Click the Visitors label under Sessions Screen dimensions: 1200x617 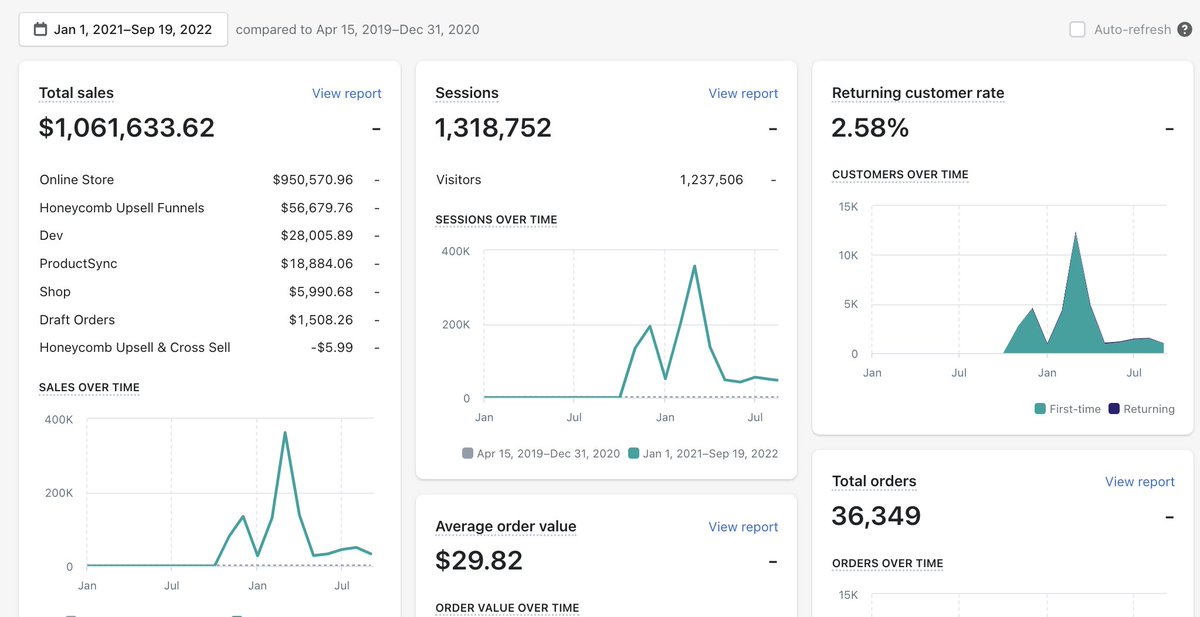459,180
